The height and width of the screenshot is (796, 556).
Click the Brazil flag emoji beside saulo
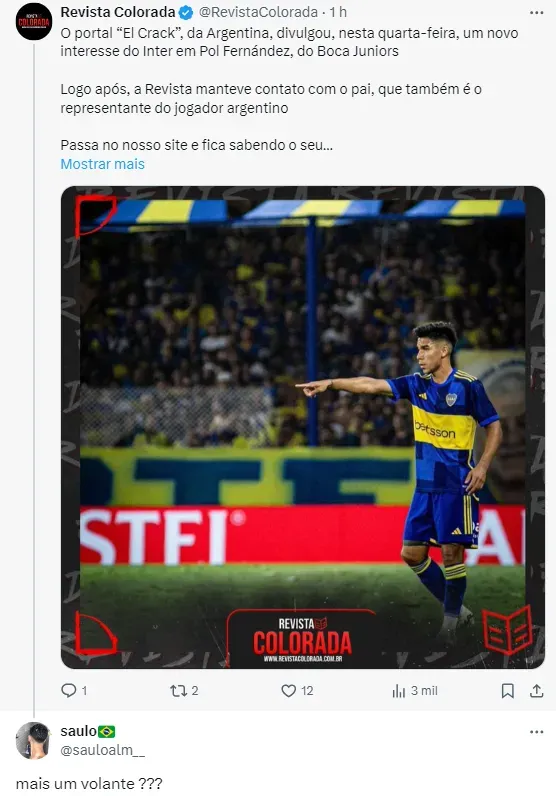(x=107, y=732)
